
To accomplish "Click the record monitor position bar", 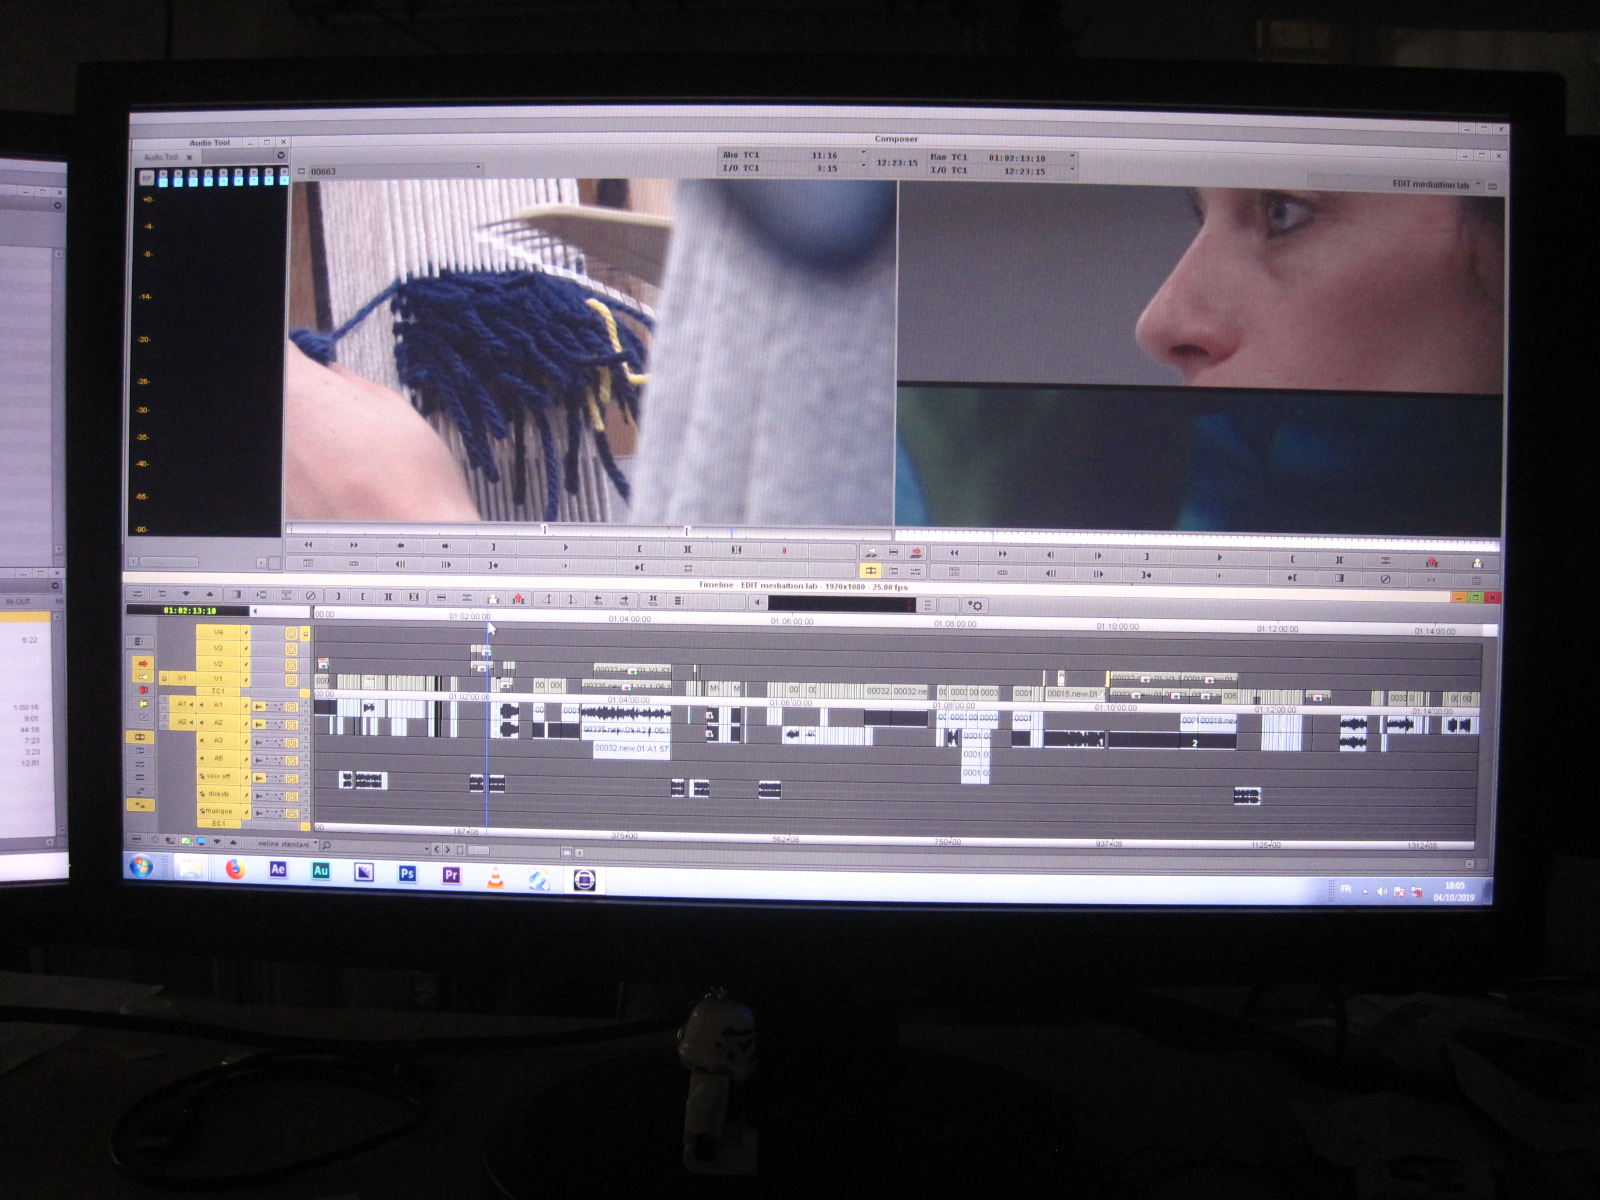I will pyautogui.click(x=1198, y=541).
